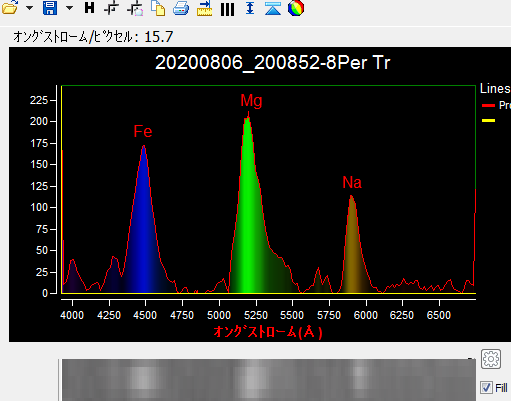Image resolution: width=511 pixels, height=401 pixels.
Task: Expand the dropdown arrow beside the open icon
Action: [x=29, y=7]
